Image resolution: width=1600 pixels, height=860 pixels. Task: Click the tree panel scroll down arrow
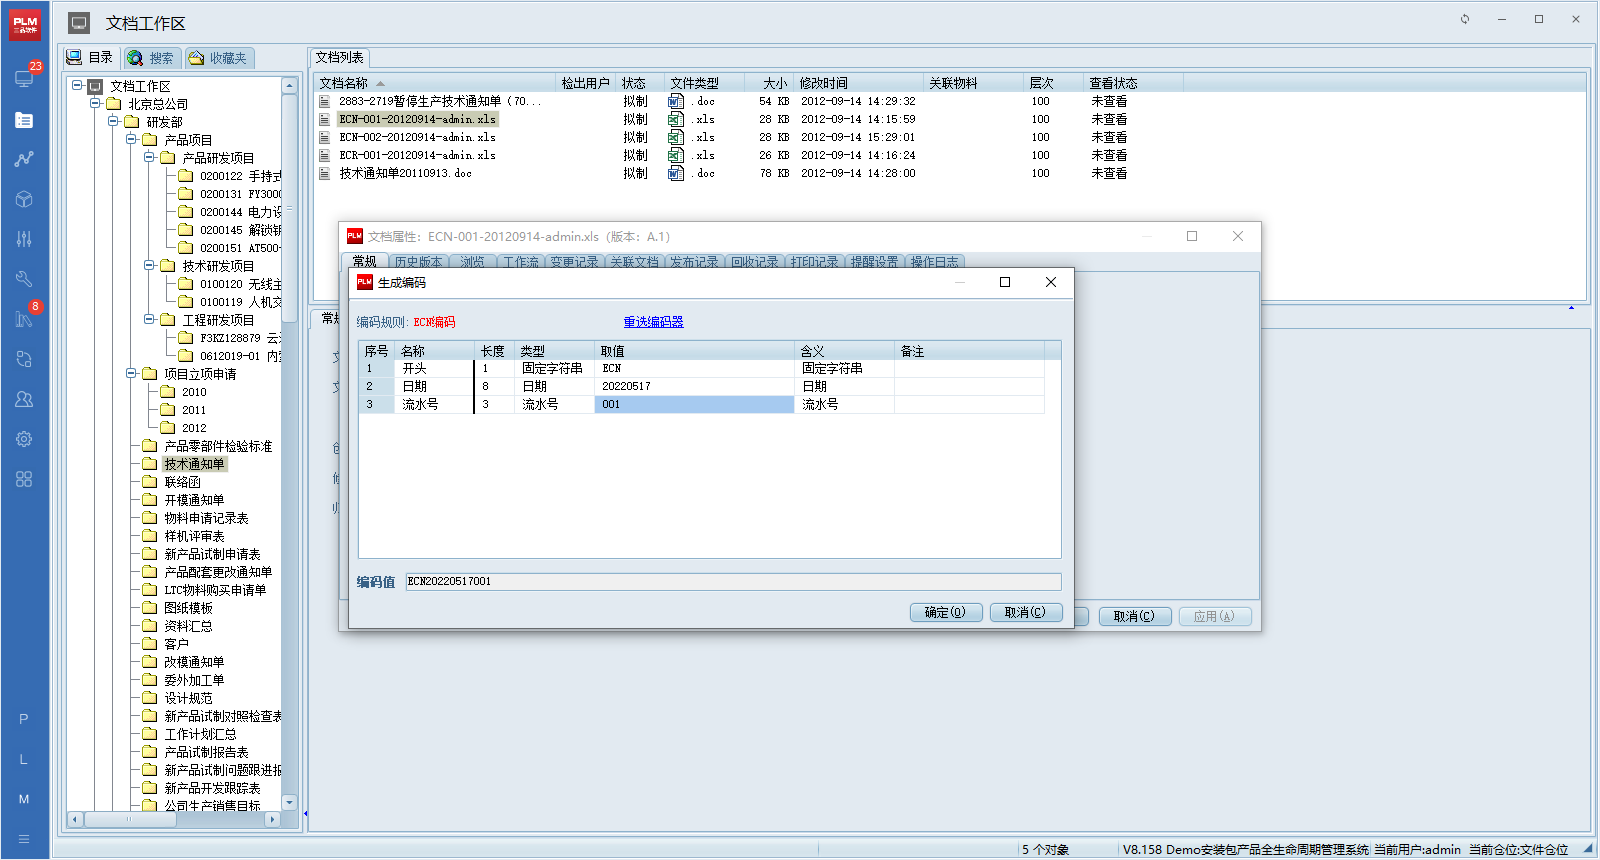[x=289, y=802]
